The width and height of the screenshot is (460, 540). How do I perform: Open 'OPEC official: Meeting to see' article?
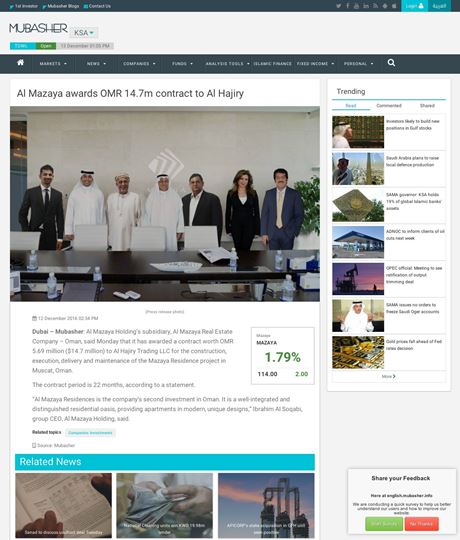[x=414, y=275]
